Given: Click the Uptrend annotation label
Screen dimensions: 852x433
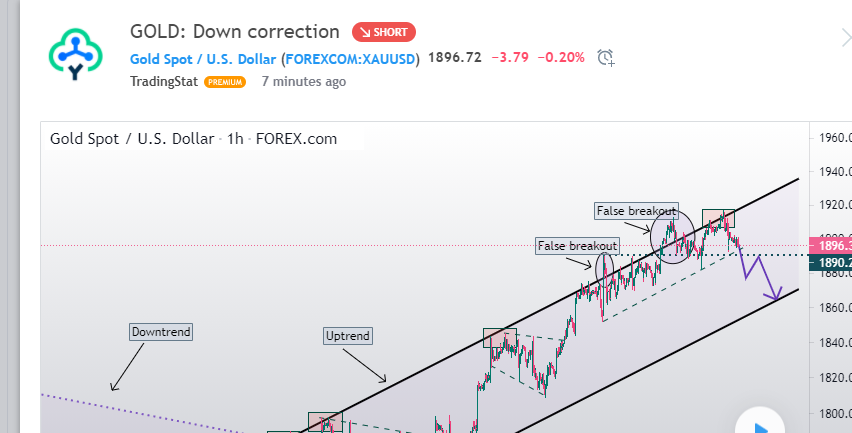Looking at the screenshot, I should pos(348,336).
